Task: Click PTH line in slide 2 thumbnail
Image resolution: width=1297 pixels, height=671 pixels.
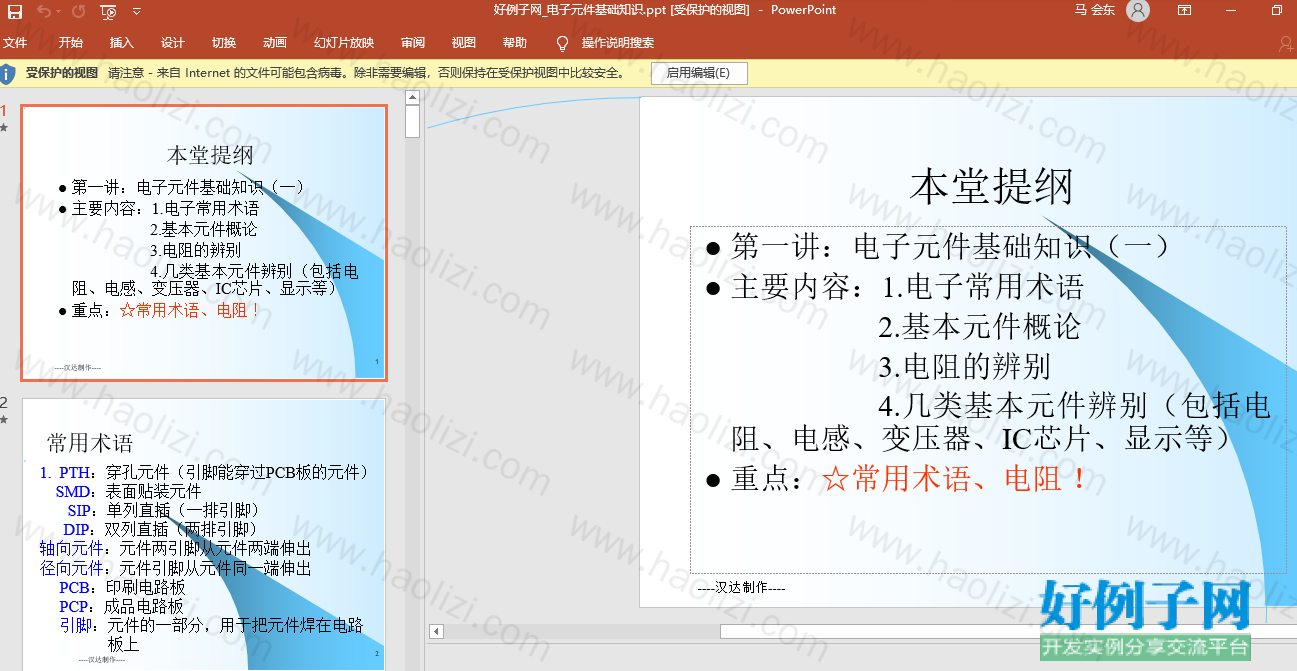Action: pyautogui.click(x=204, y=472)
